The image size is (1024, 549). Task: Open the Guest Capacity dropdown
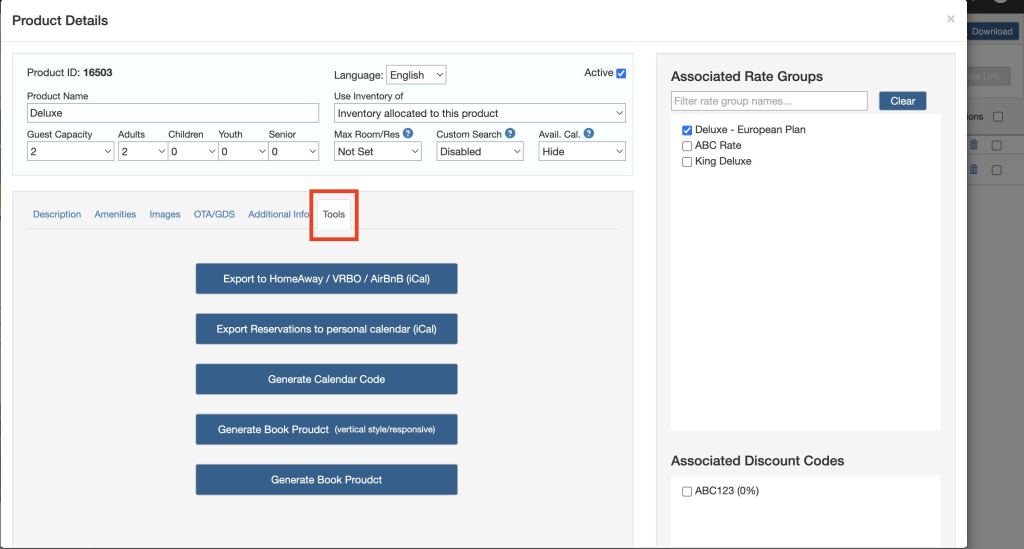70,152
